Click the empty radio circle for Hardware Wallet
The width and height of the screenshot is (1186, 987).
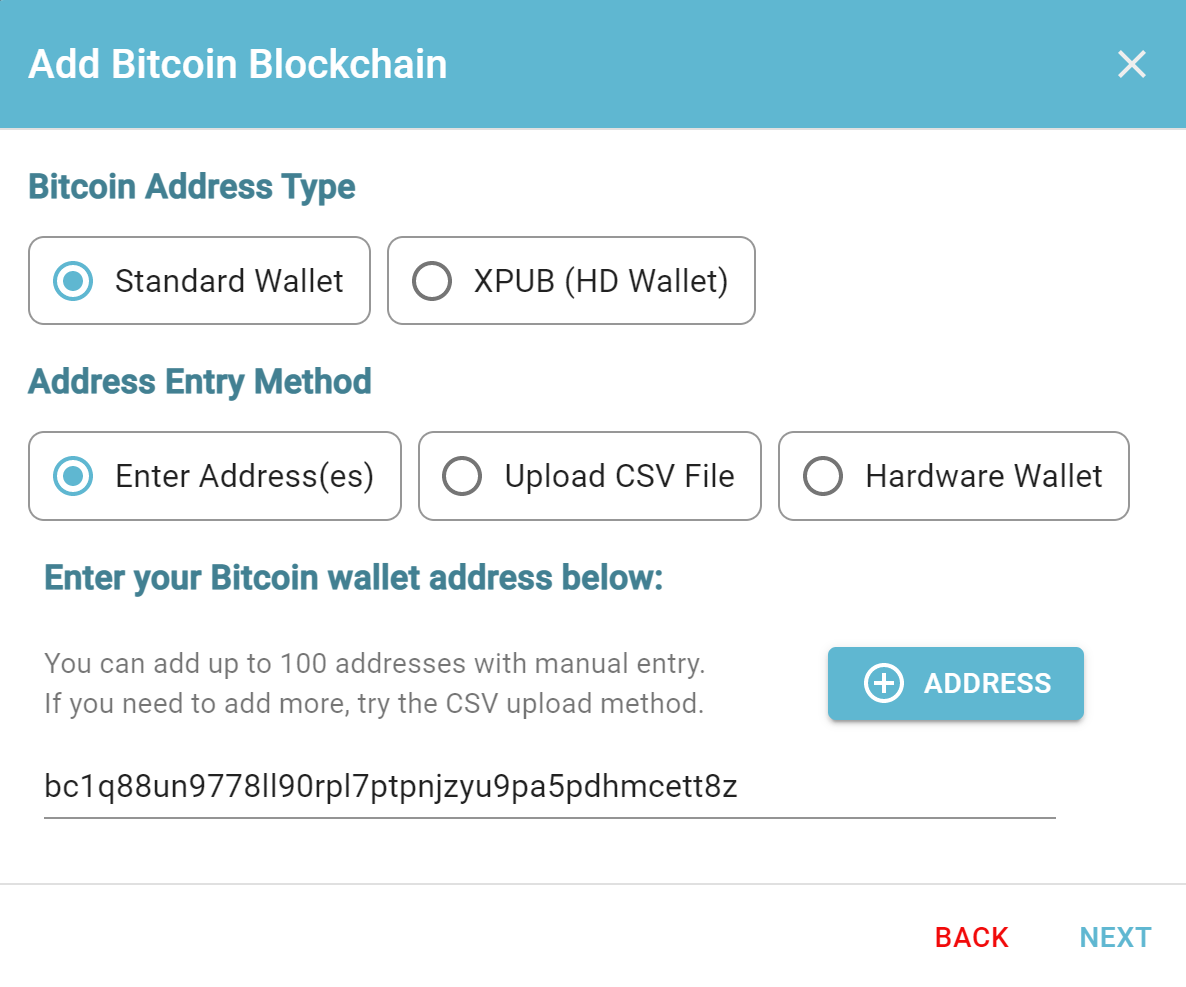824,477
